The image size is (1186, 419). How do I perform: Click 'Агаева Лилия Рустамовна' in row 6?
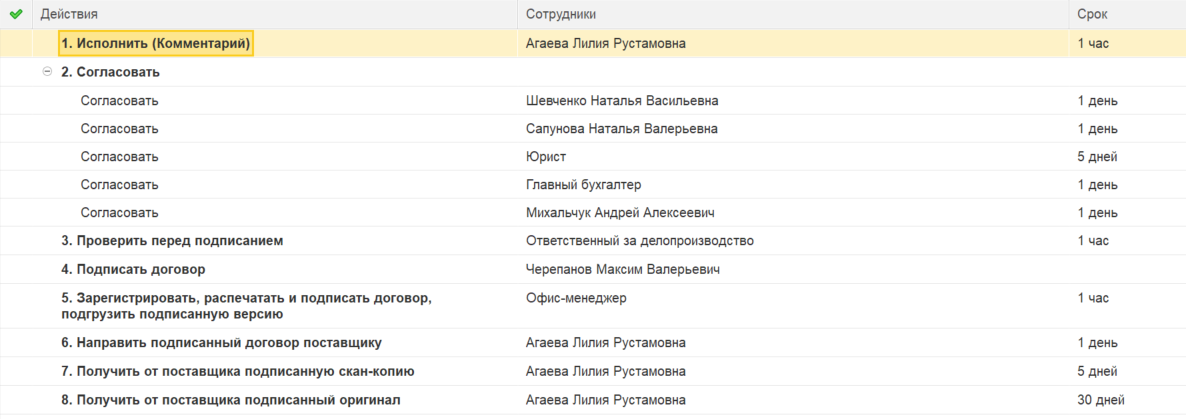tap(606, 343)
